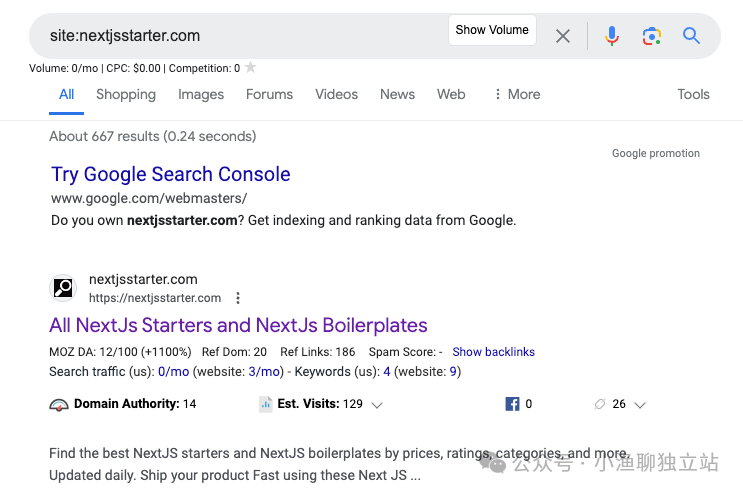Click the Google promotion label
This screenshot has width=743, height=493.
click(x=656, y=153)
